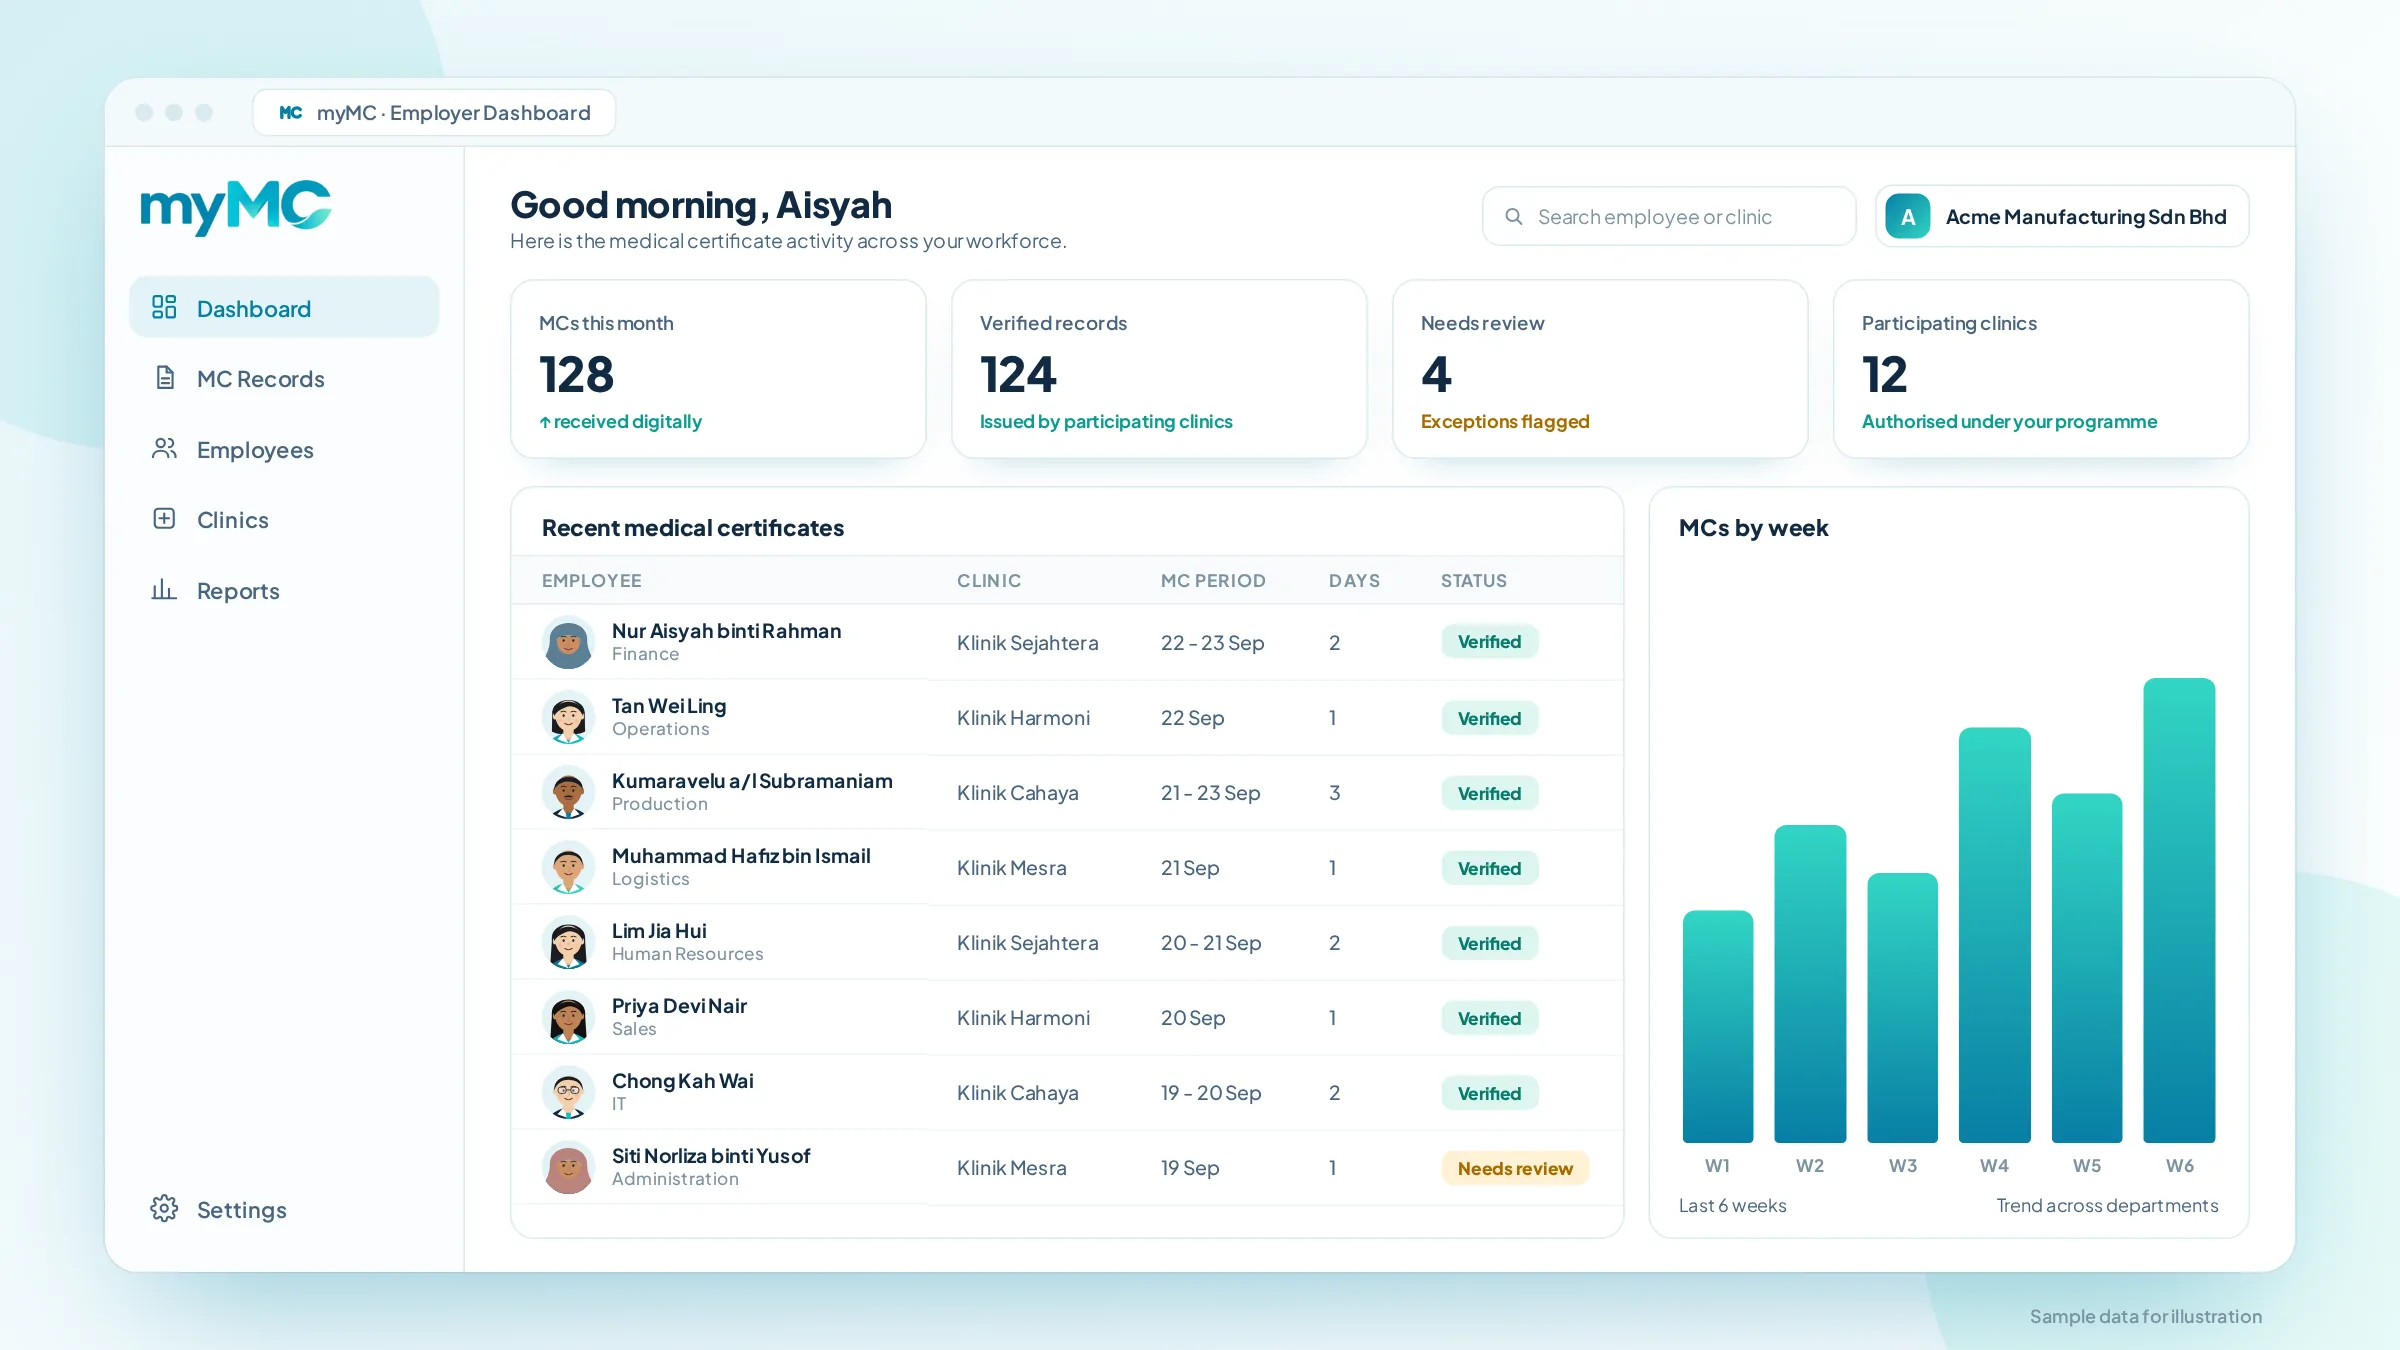Select the W5 bar in the chart
Image resolution: width=2400 pixels, height=1350 pixels.
tap(2087, 968)
